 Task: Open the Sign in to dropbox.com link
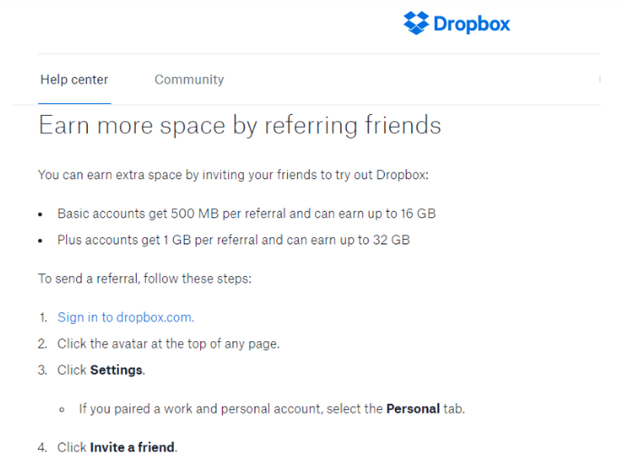pos(126,317)
